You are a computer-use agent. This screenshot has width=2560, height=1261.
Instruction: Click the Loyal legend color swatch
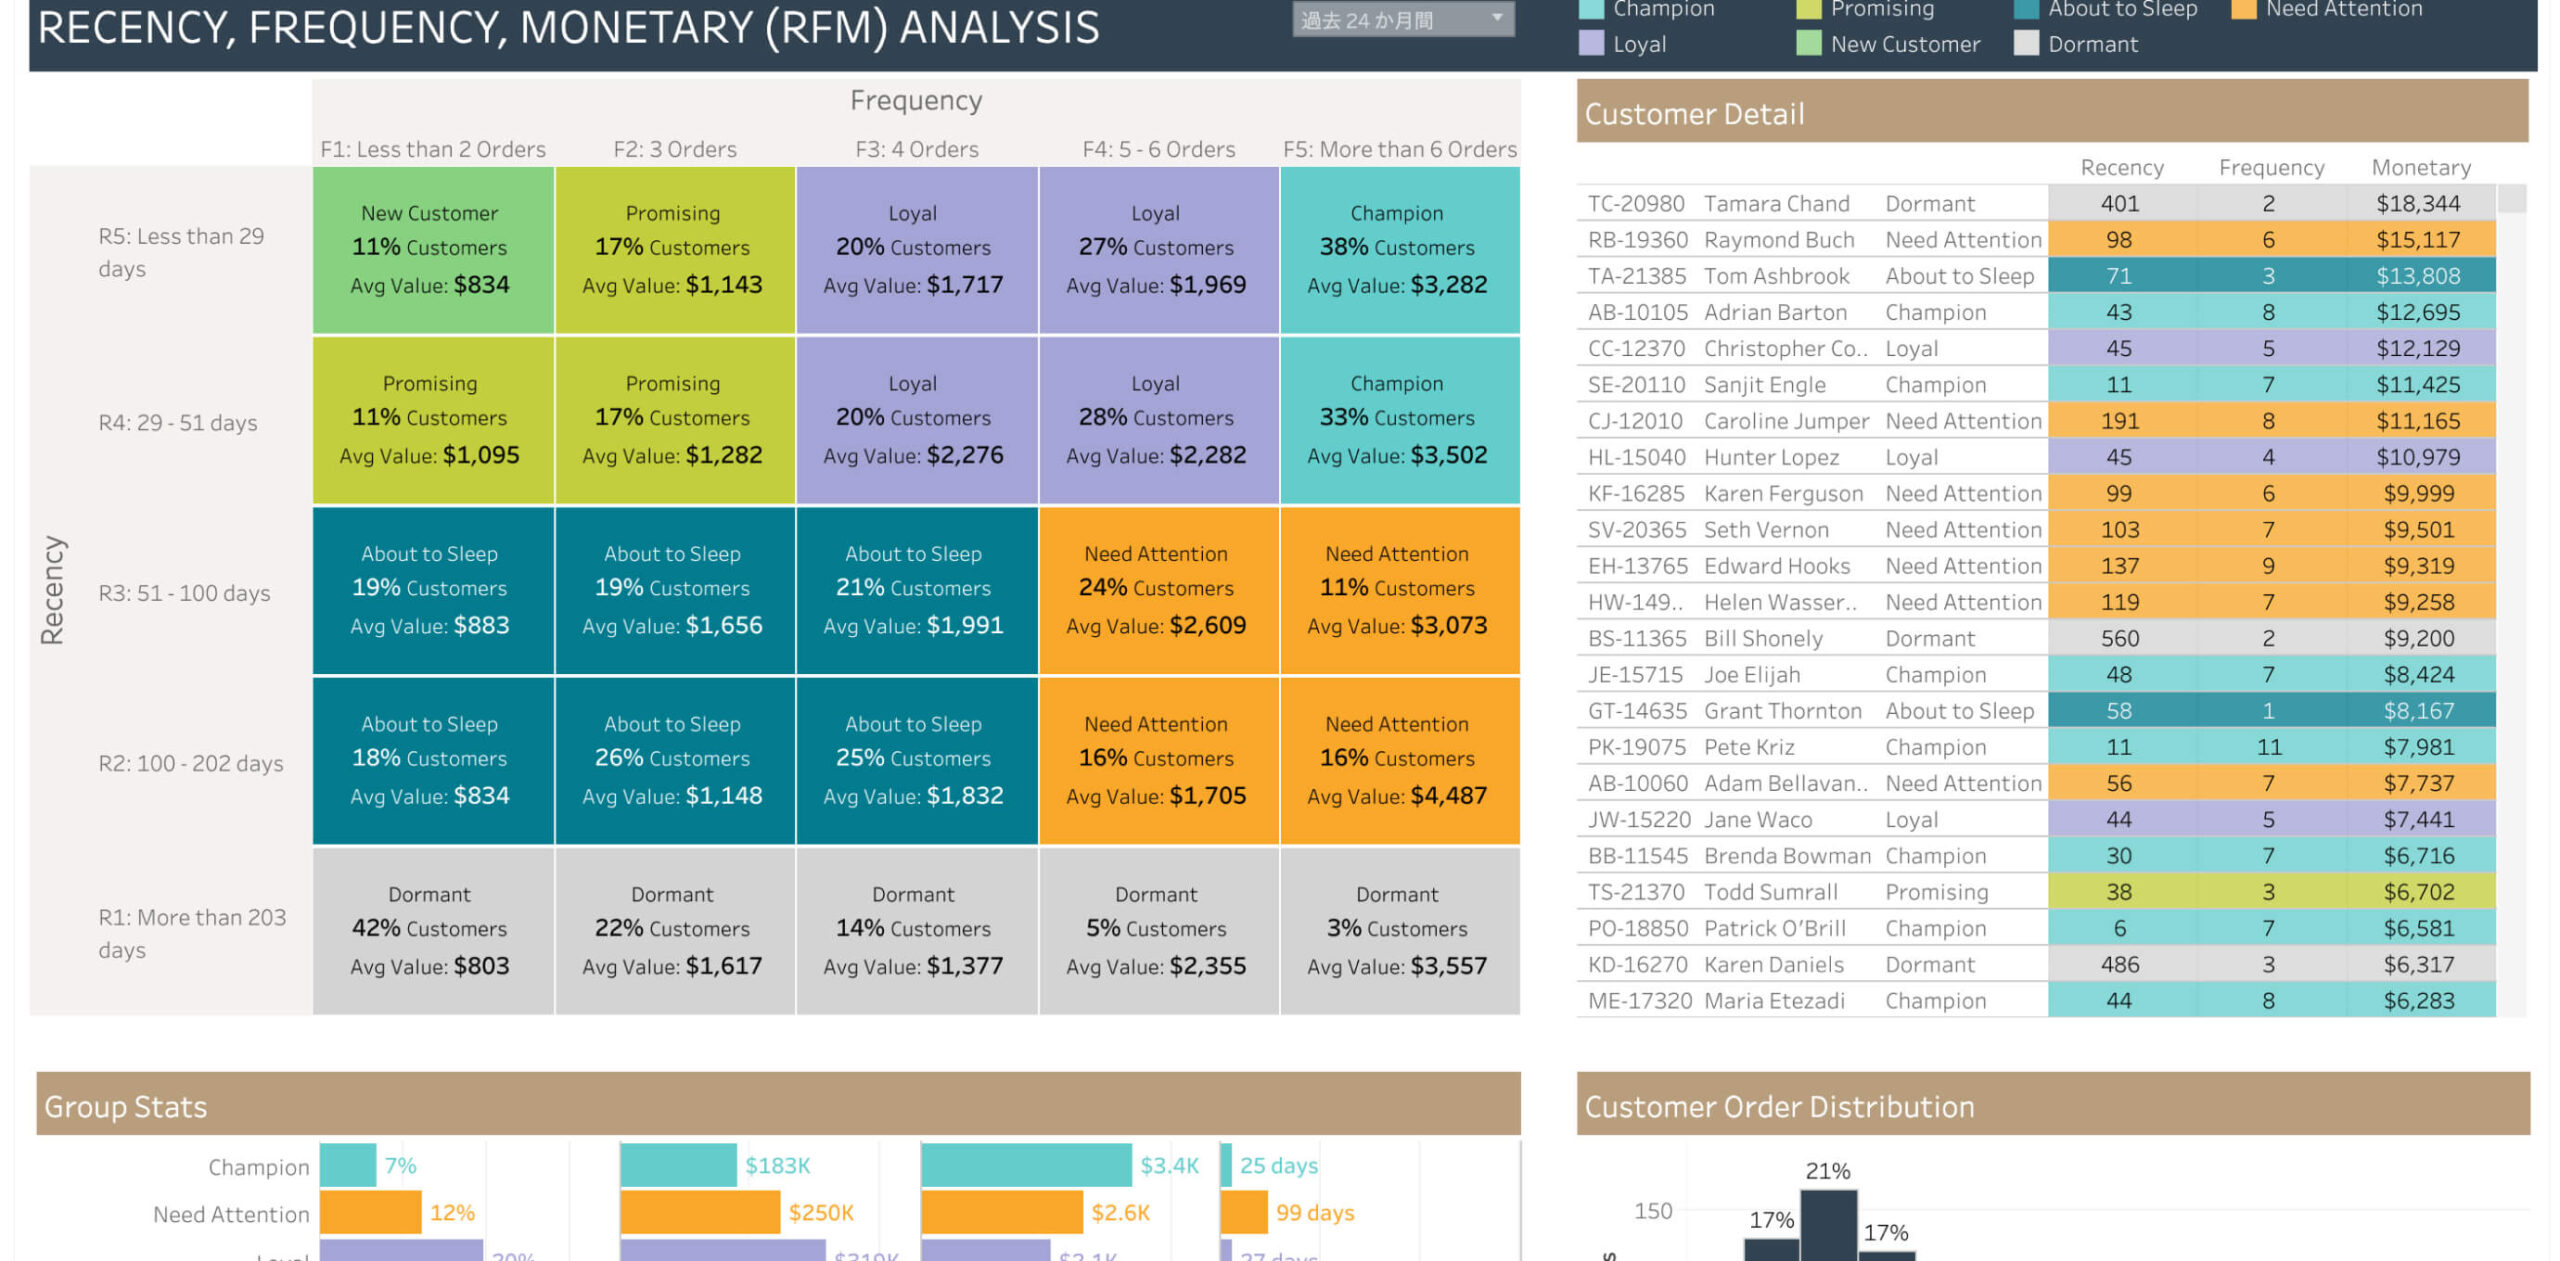1590,44
